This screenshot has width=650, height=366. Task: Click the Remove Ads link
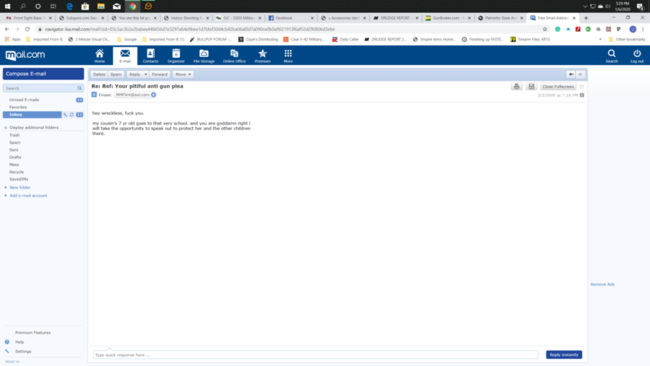[x=602, y=284]
